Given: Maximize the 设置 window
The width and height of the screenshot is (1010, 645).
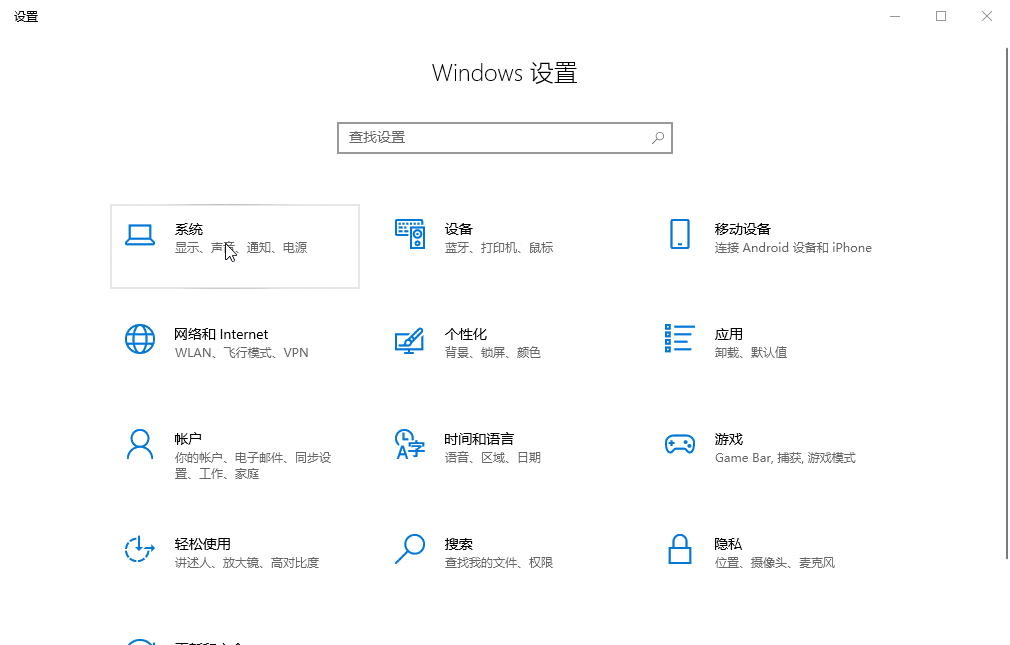Looking at the screenshot, I should pos(941,16).
